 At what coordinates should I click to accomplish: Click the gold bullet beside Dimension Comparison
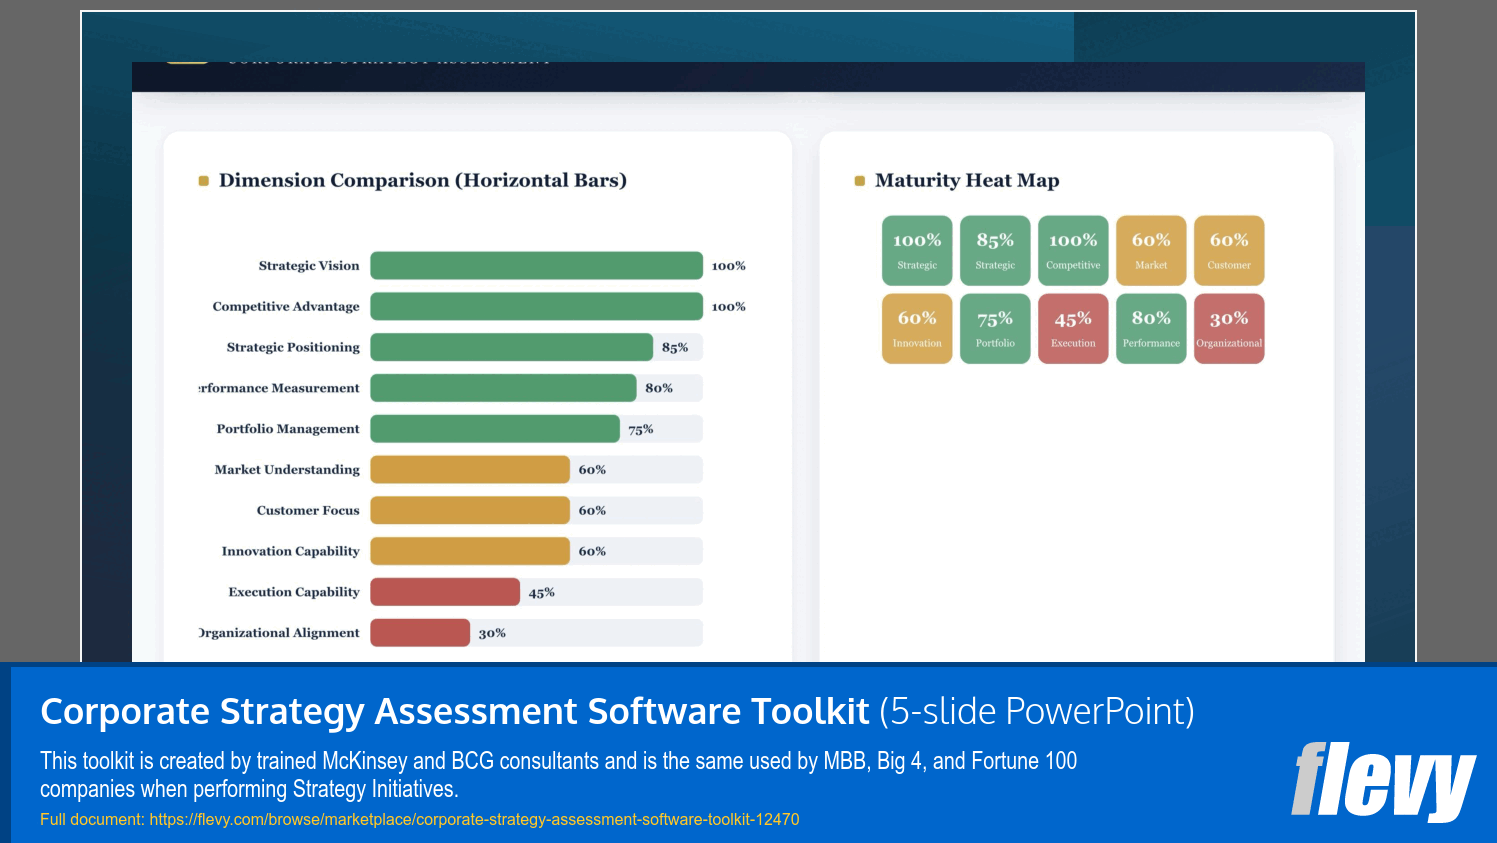pyautogui.click(x=204, y=181)
